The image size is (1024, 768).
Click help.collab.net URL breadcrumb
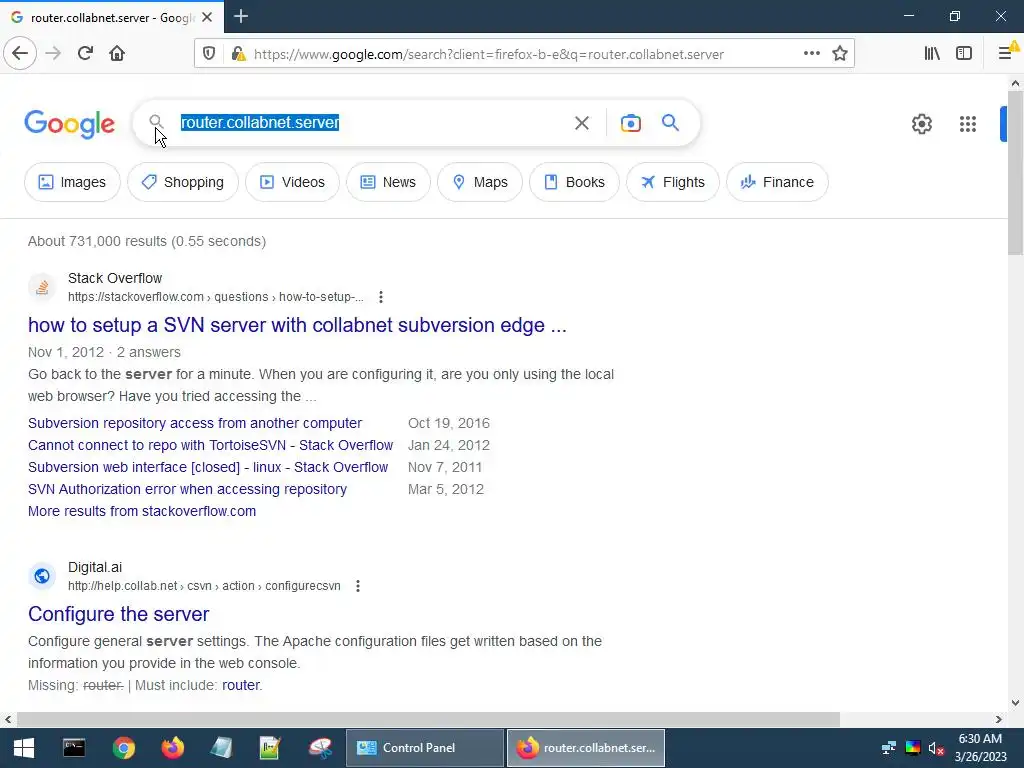pos(204,586)
